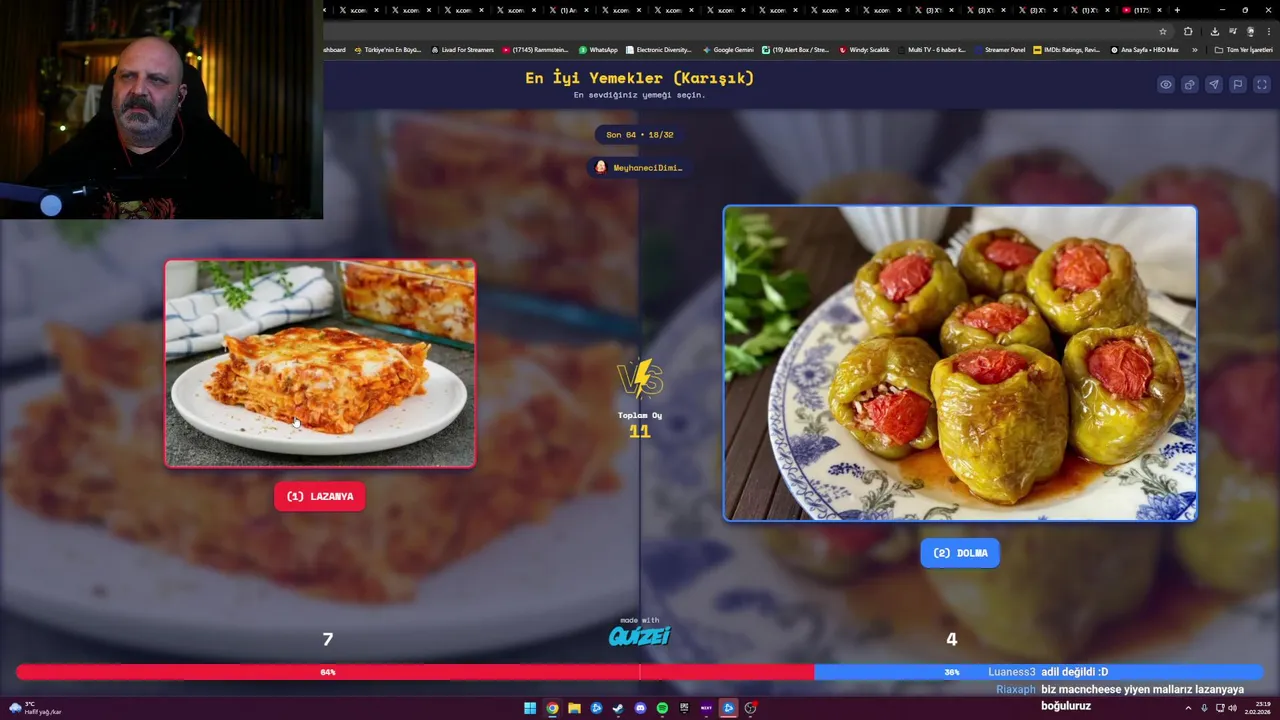The height and width of the screenshot is (720, 1280).
Task: Click the Son 64 • 18/32 round badge
Action: pos(640,135)
